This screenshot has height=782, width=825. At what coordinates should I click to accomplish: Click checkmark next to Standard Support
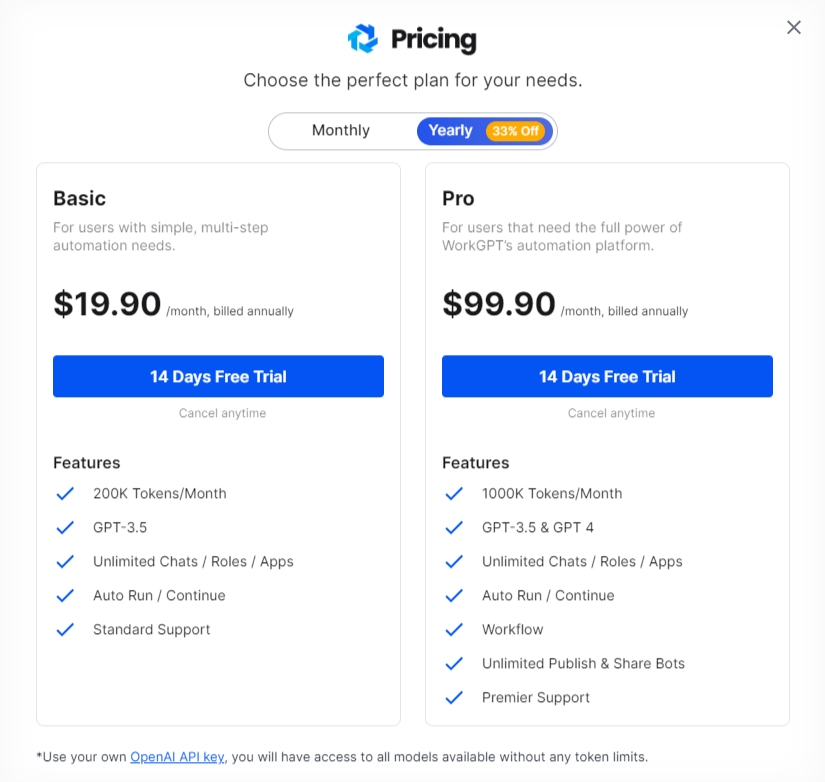pos(65,629)
